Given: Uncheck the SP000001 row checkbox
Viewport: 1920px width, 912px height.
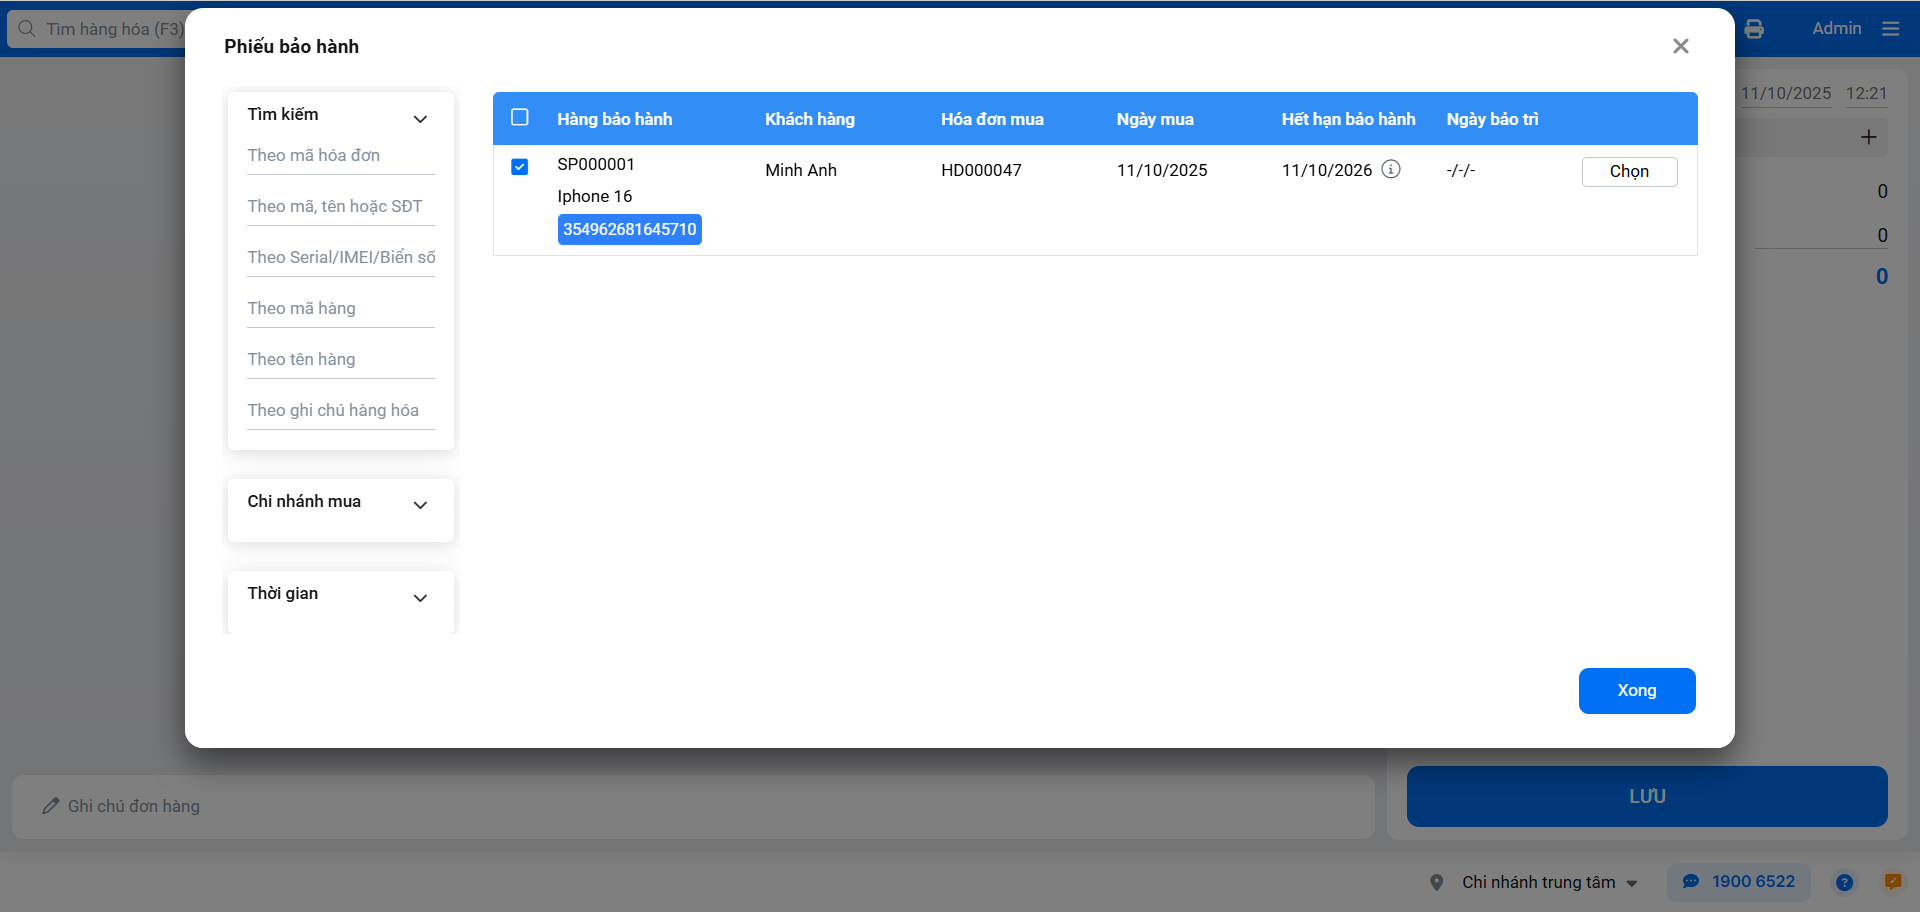Looking at the screenshot, I should (x=520, y=167).
